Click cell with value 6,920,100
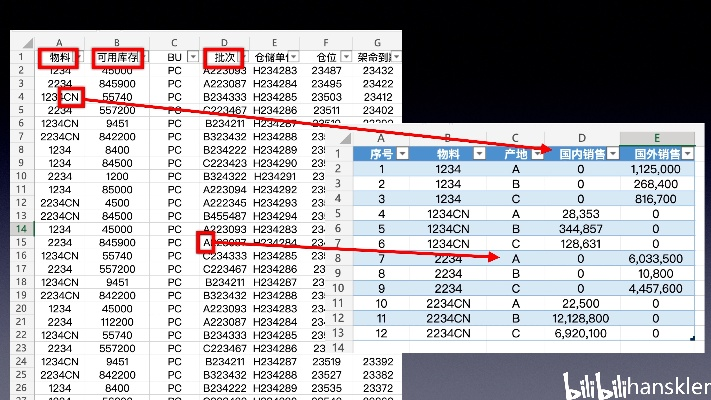Viewport: 711px width, 400px height. click(x=582, y=334)
